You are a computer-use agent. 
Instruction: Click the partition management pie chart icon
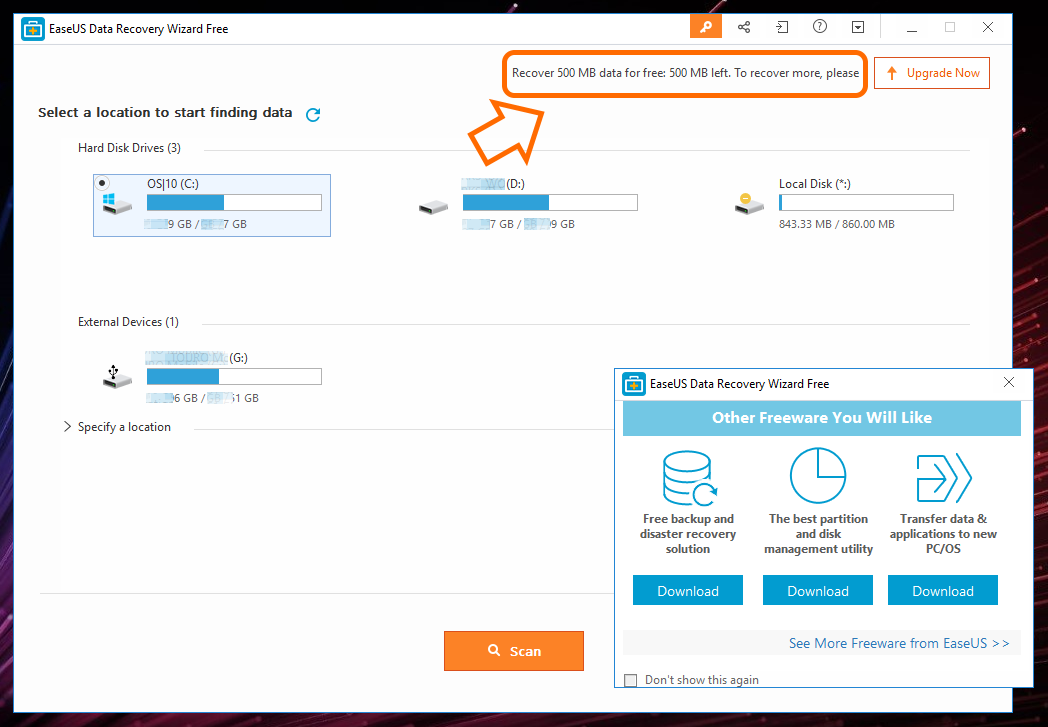(817, 476)
